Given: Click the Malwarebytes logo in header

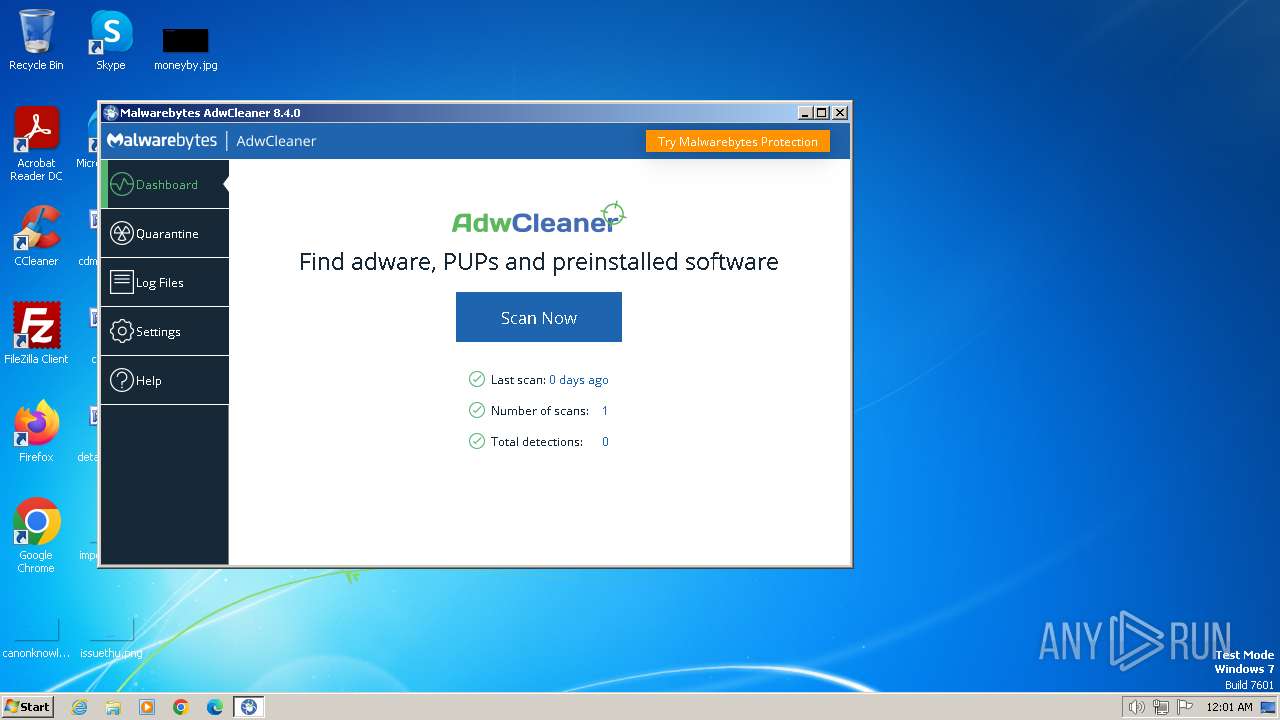Looking at the screenshot, I should point(162,140).
